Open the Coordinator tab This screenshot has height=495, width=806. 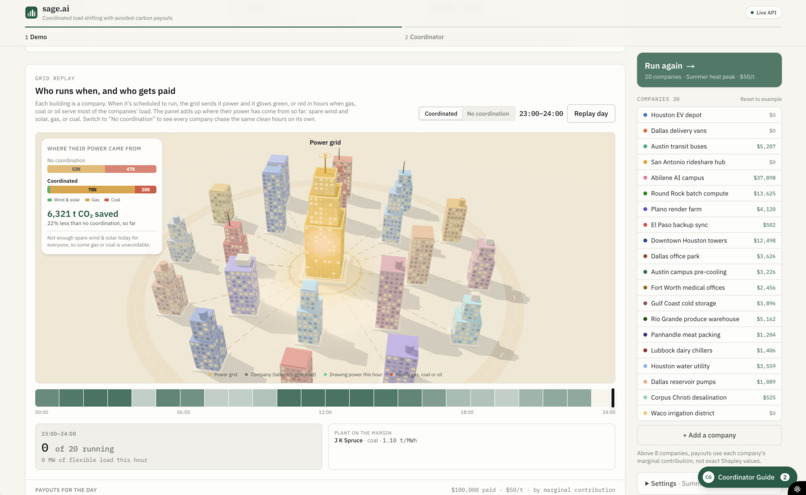click(424, 37)
